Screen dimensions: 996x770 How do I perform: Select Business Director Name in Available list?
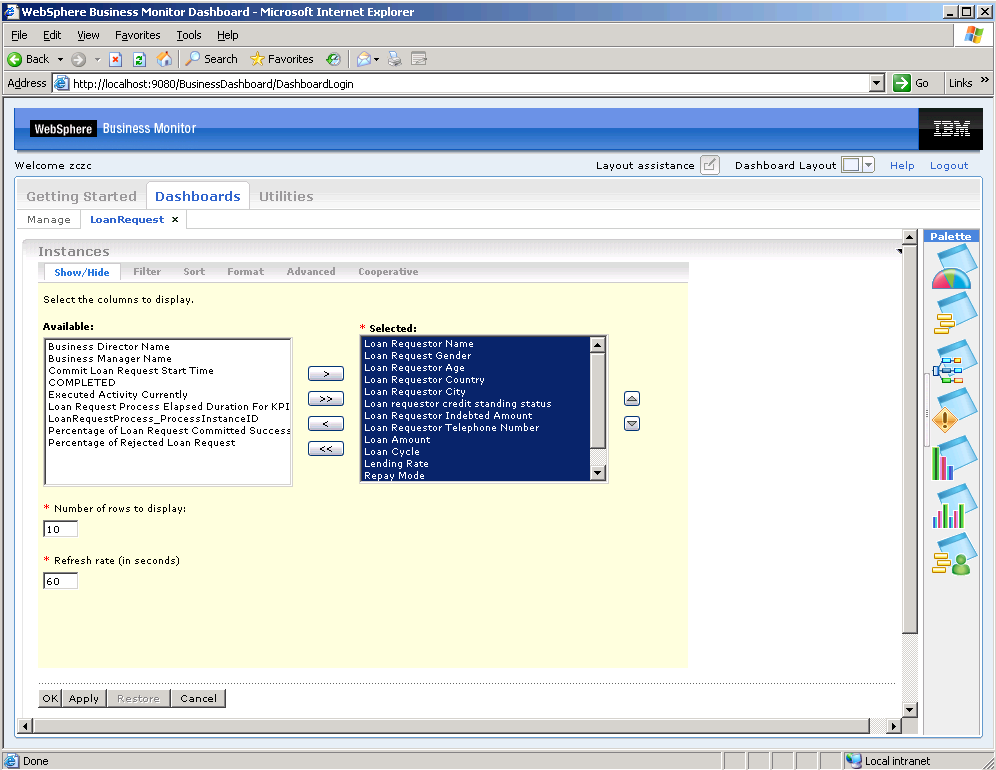pos(109,347)
